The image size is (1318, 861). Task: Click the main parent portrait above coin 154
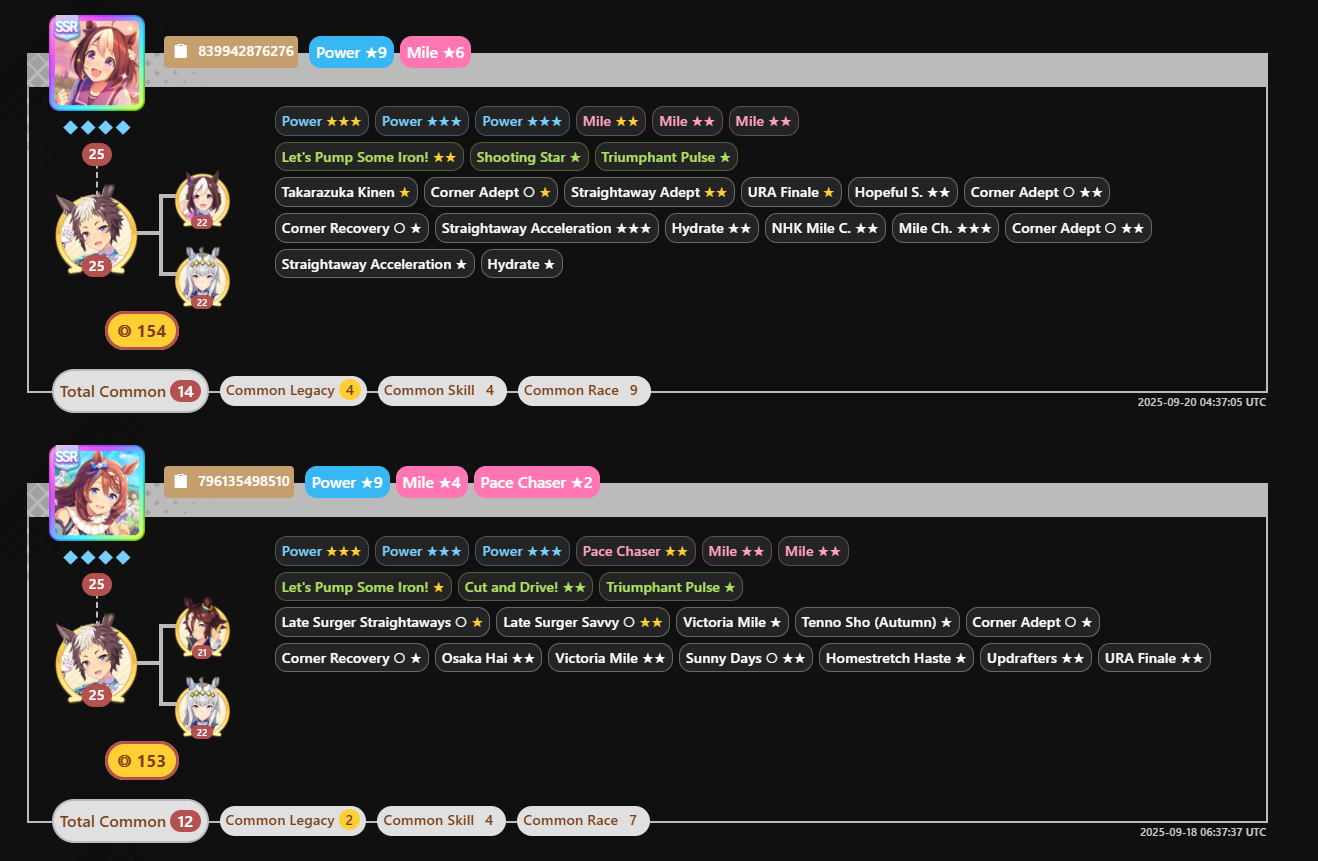coord(96,235)
